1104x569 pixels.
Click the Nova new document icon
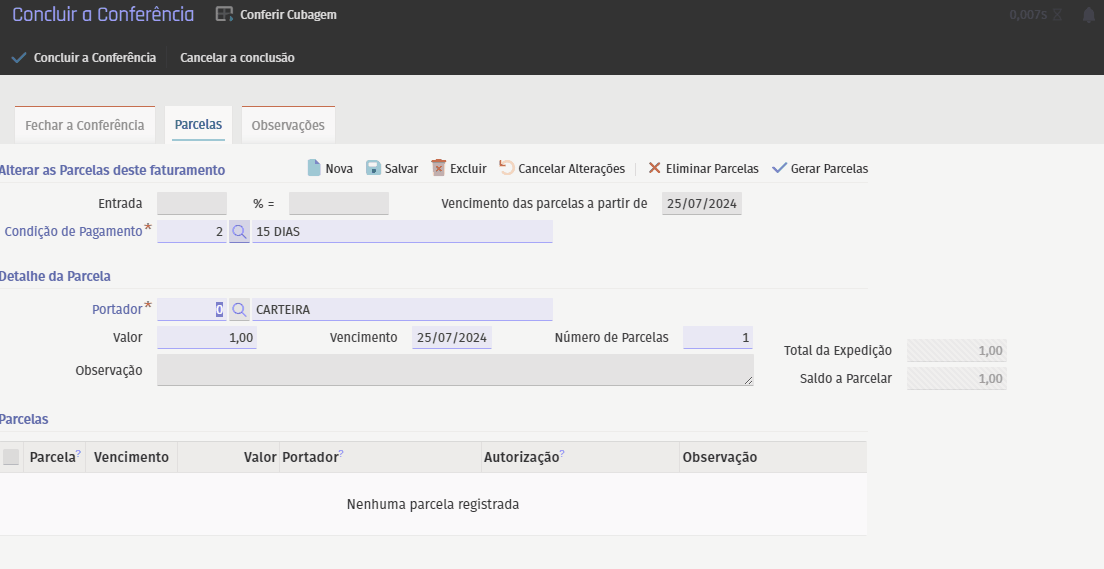[x=313, y=168]
